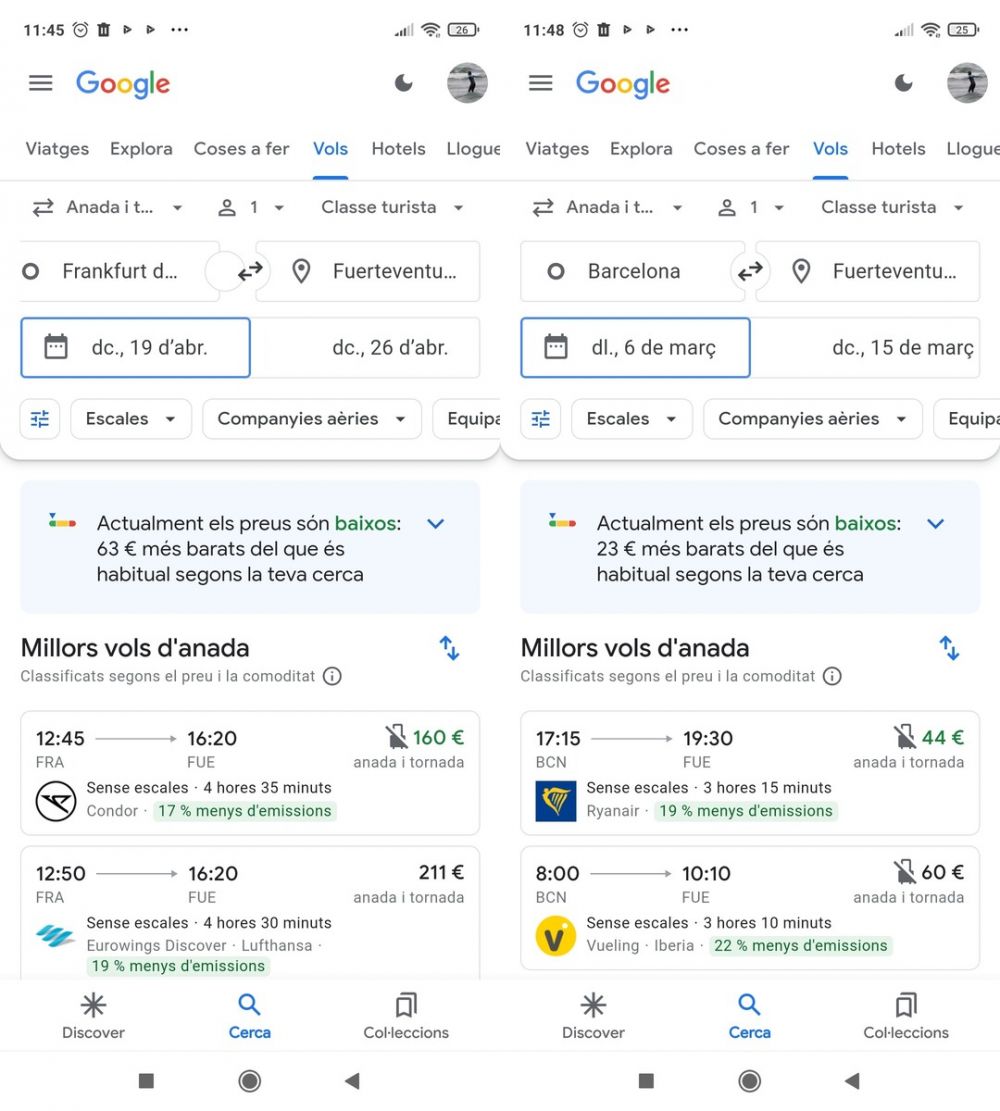The height and width of the screenshot is (1111, 1000).
Task: Open Classe turista dropdown on left screen
Action: [x=392, y=208]
